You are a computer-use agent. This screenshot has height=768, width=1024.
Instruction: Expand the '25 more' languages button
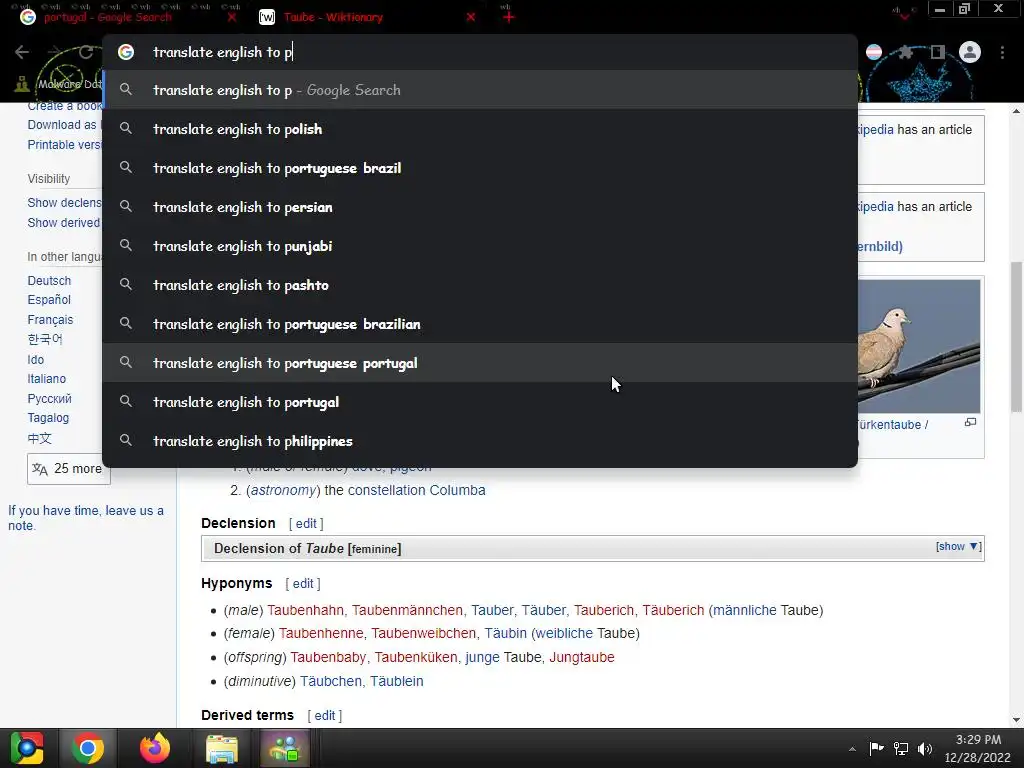69,469
